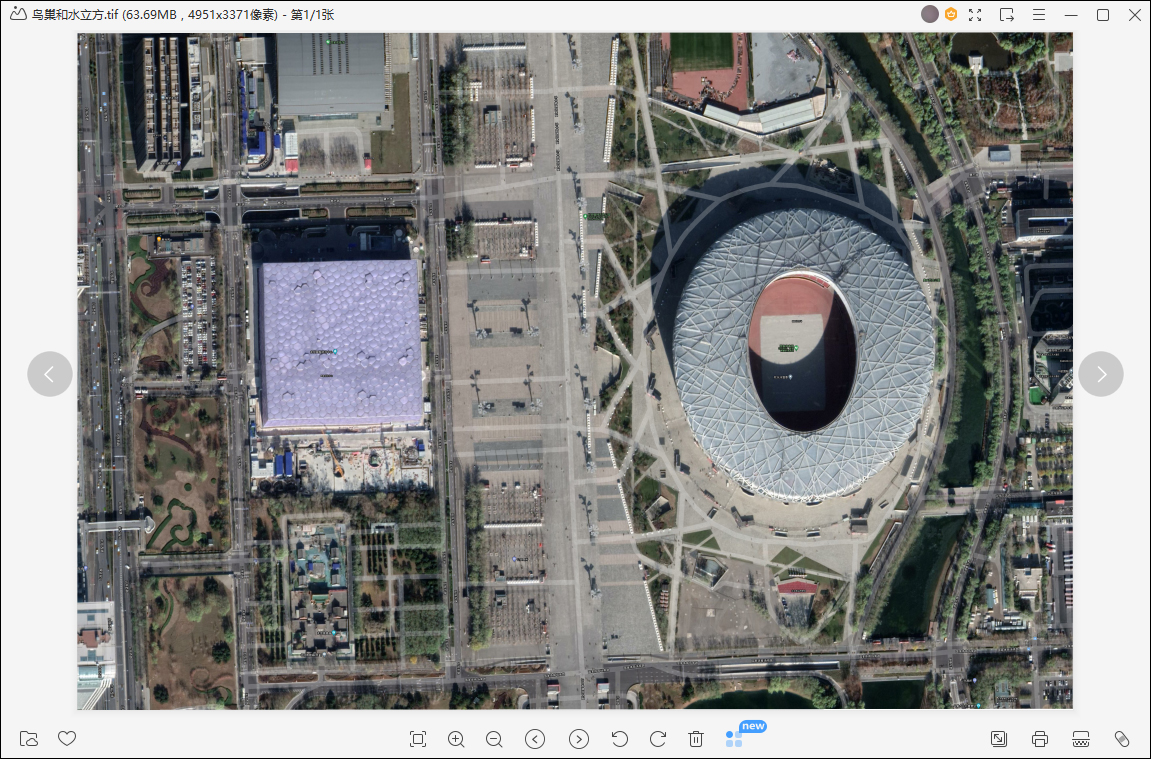Zoom out with the minus magnifier

tap(494, 739)
